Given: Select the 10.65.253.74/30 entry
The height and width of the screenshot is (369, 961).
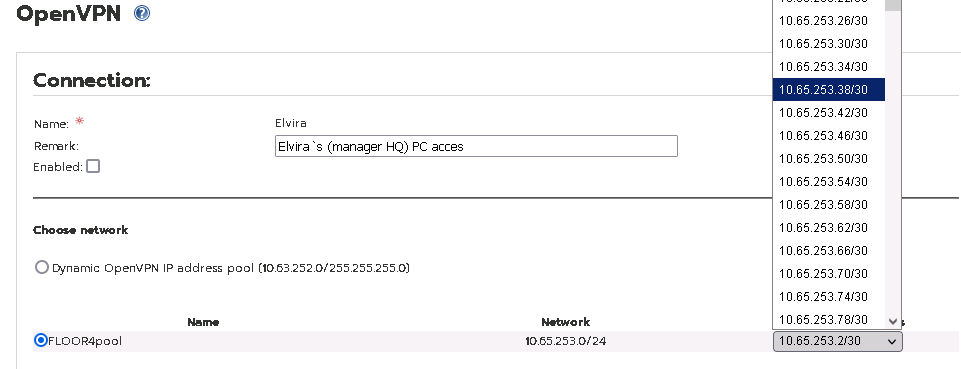Looking at the screenshot, I should tap(829, 297).
